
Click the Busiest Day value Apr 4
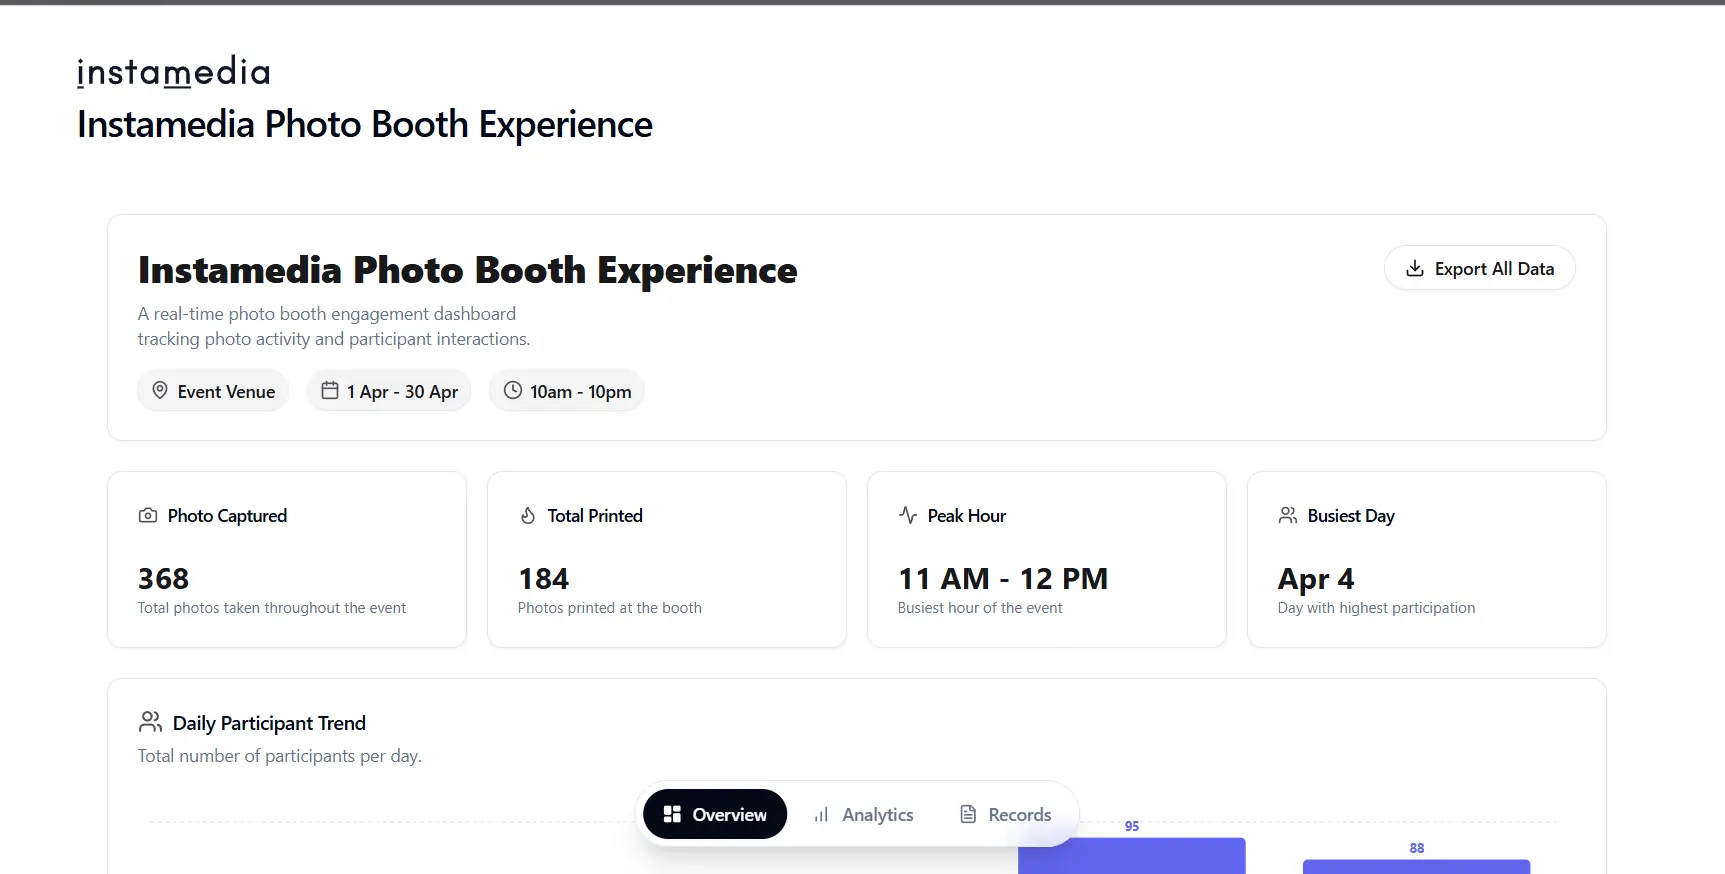pos(1316,579)
